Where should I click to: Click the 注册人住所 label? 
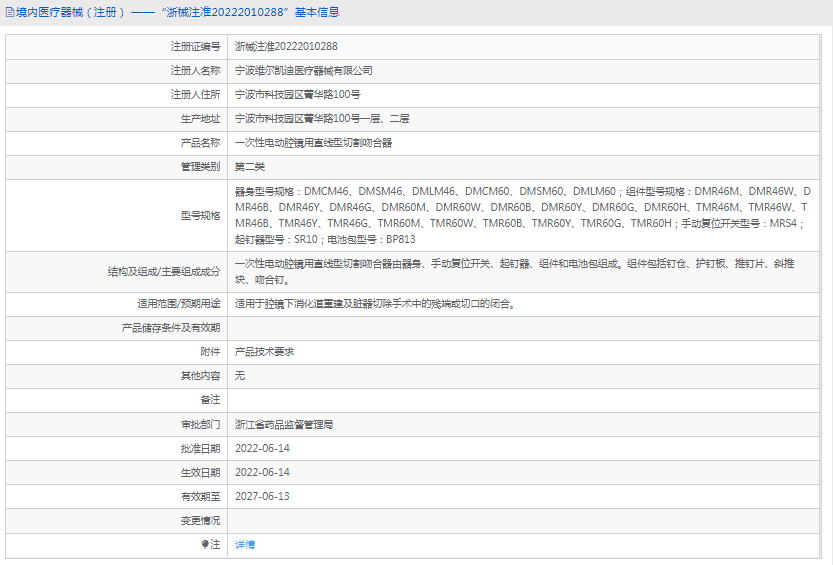195,95
